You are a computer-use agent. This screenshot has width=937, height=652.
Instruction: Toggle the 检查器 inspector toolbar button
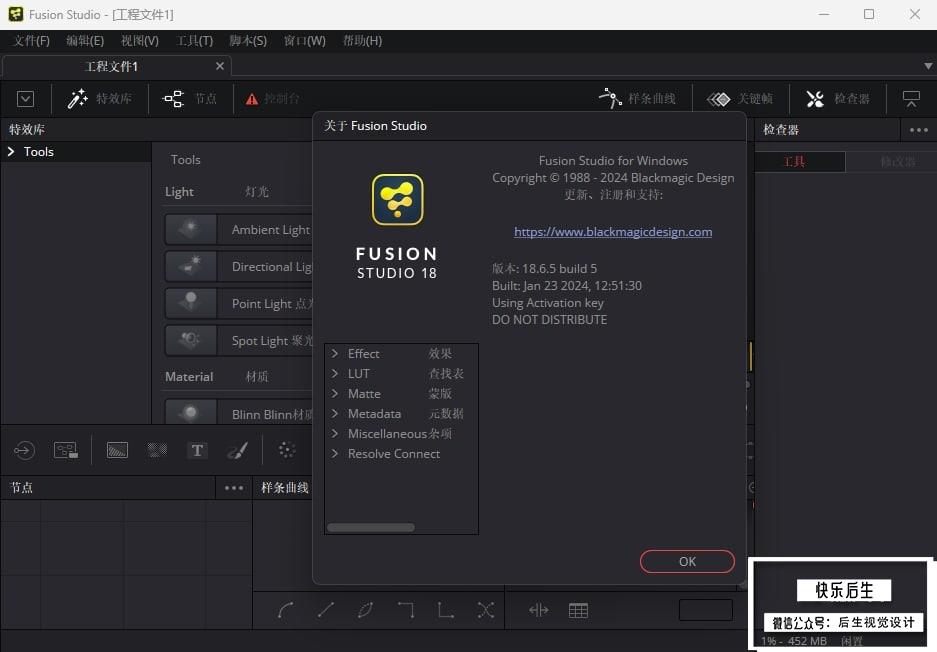pos(838,99)
